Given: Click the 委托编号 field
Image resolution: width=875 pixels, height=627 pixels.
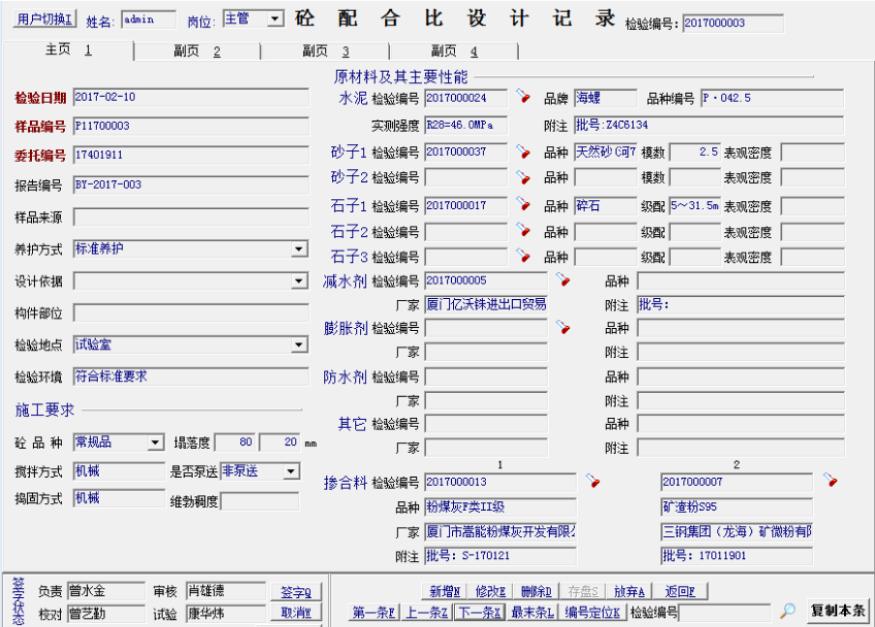Looking at the screenshot, I should (191, 155).
